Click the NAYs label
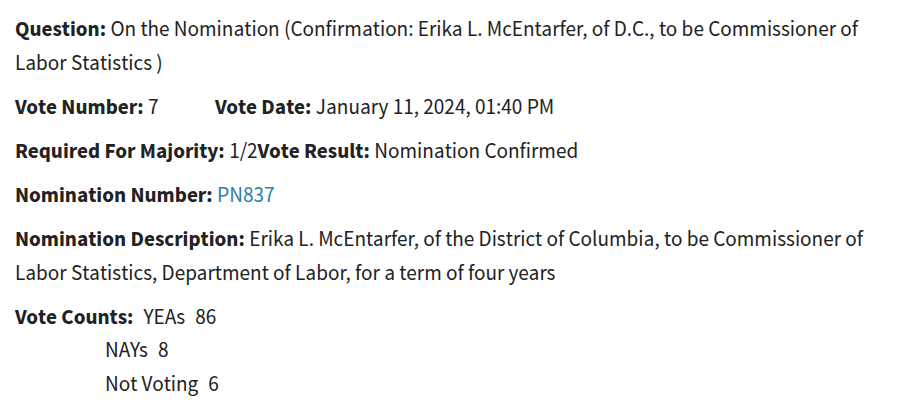The image size is (920, 417). point(126,350)
